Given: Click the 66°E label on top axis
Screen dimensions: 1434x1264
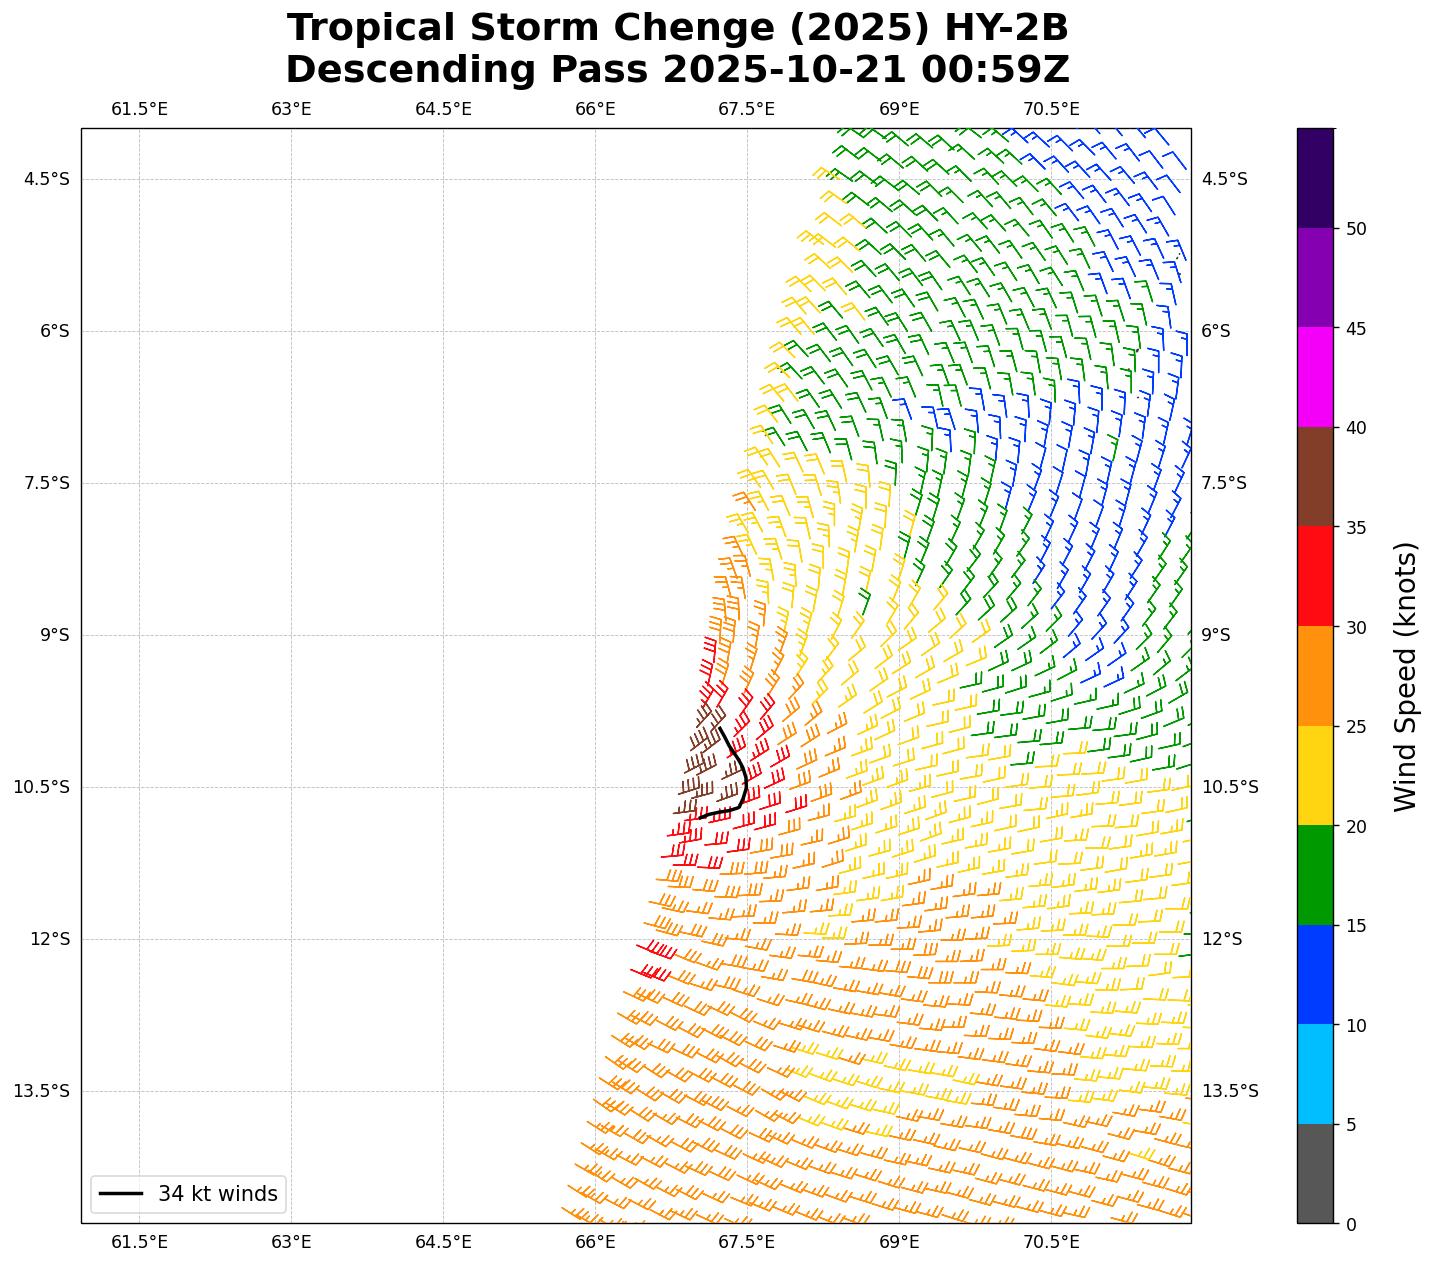Looking at the screenshot, I should tap(595, 109).
